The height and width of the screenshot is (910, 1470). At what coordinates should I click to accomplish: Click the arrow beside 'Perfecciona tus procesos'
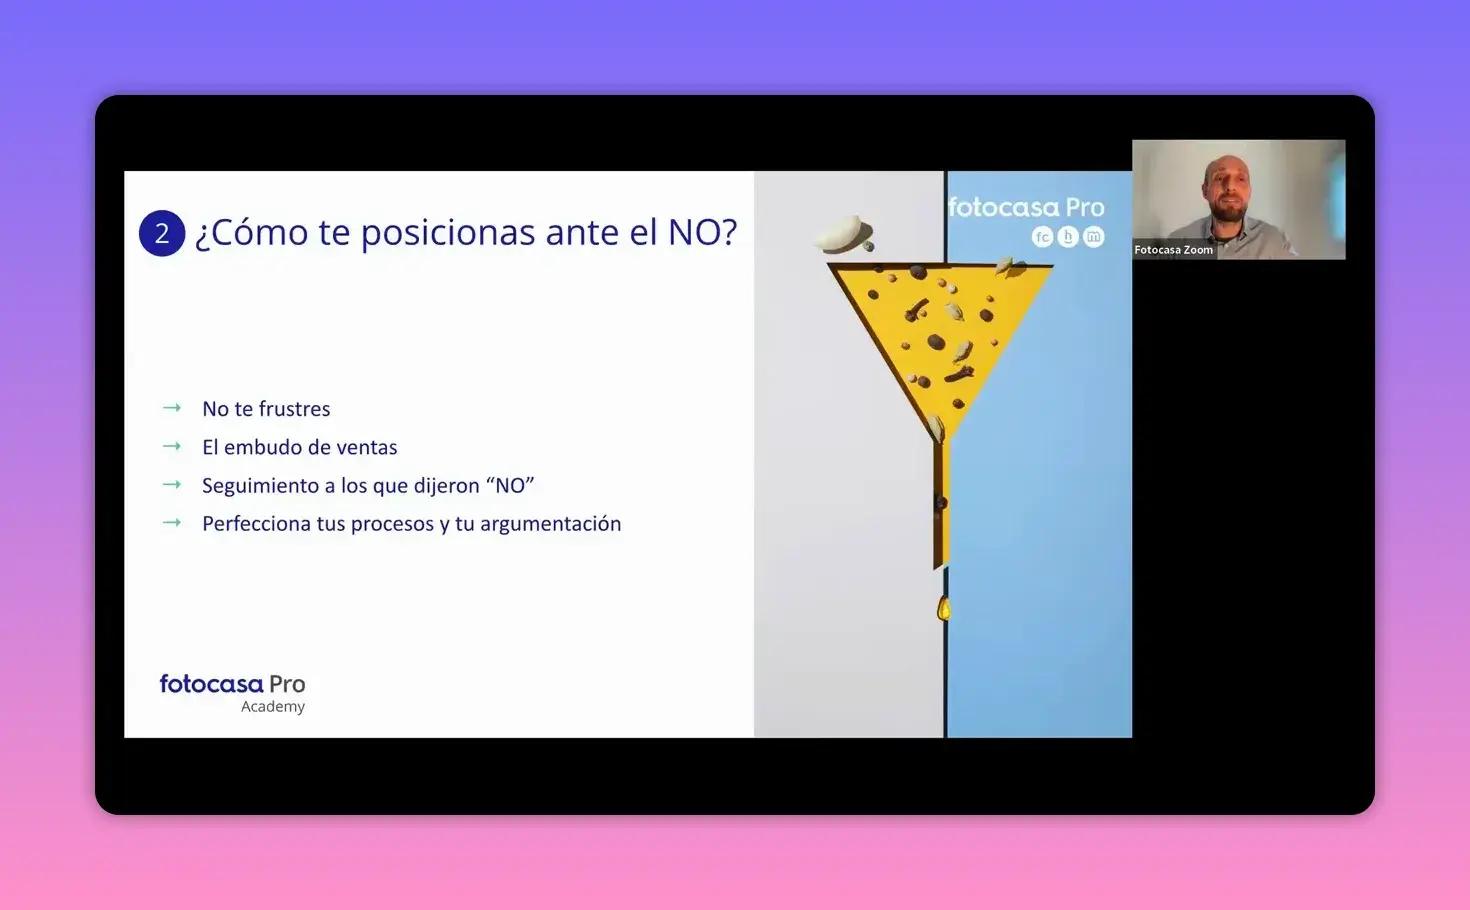click(x=172, y=523)
